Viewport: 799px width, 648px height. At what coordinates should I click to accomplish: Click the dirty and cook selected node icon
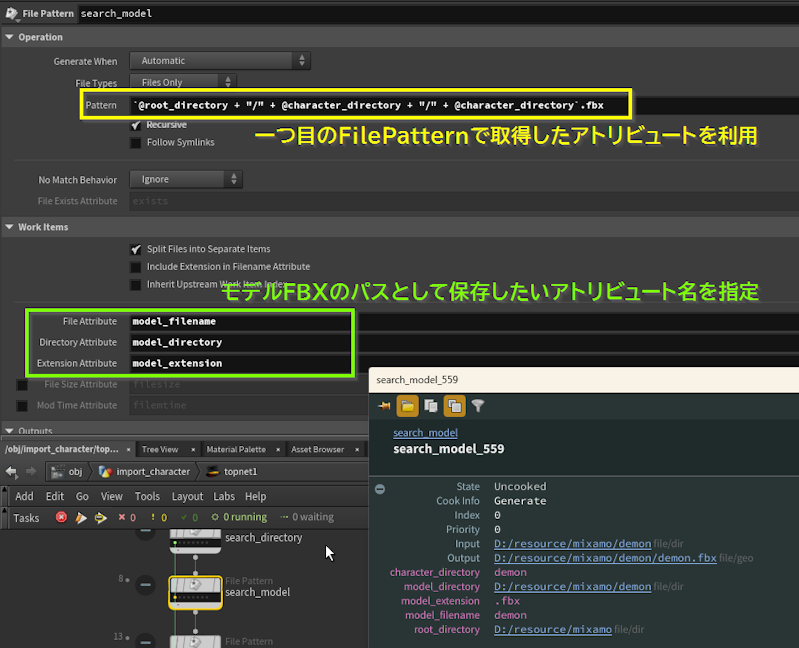[x=81, y=518]
